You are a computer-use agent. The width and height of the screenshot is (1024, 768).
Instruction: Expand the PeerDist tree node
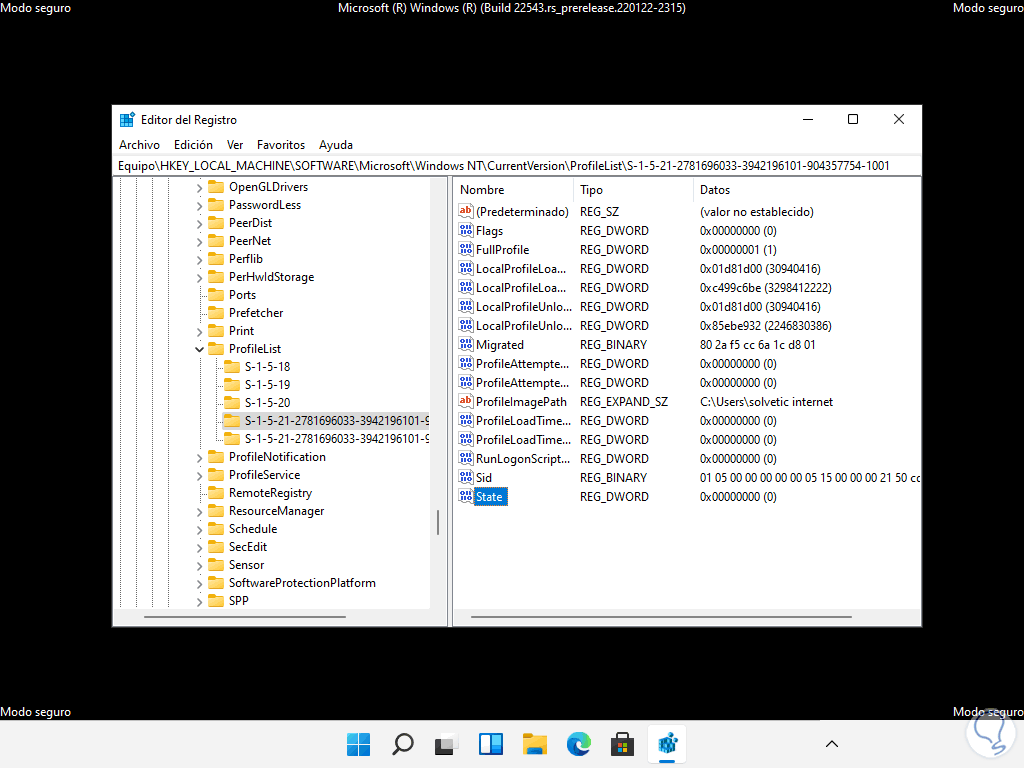(x=199, y=223)
